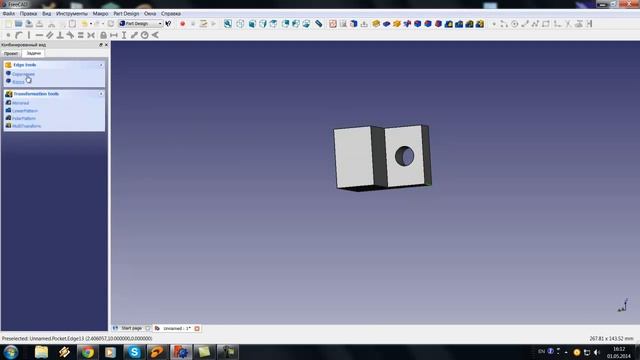Select the Unnamed : 1* document tab
640x360 pixels.
click(x=177, y=328)
